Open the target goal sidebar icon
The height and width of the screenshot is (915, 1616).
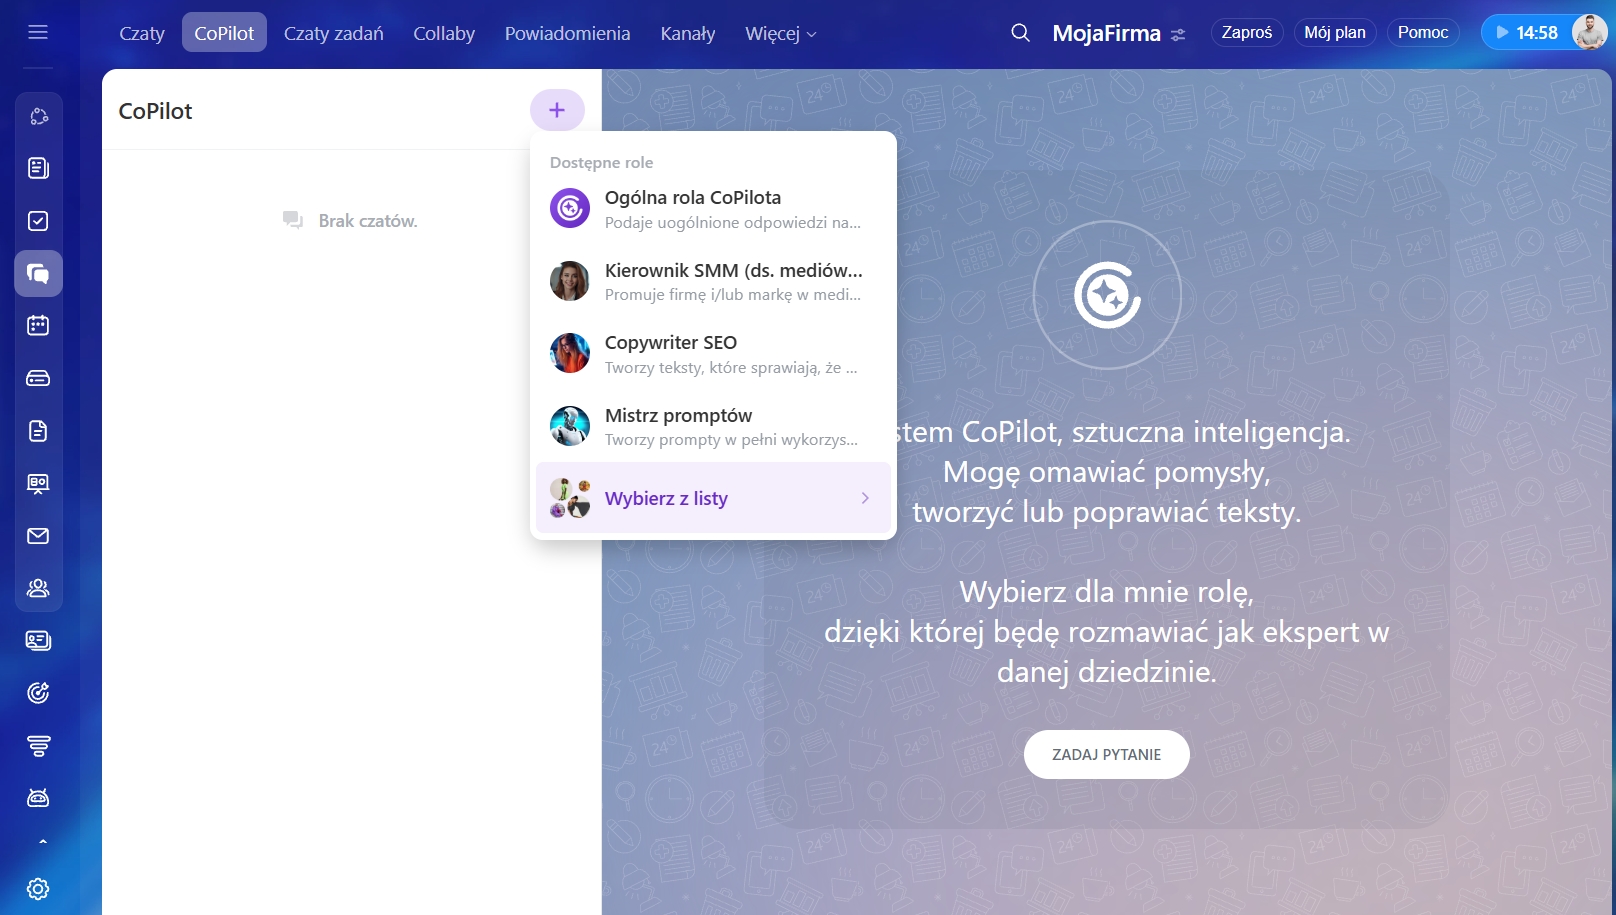tap(38, 693)
